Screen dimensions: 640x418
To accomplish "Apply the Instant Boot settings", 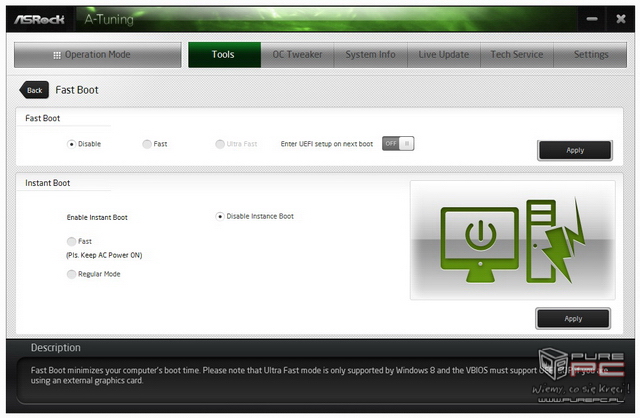I will (572, 318).
